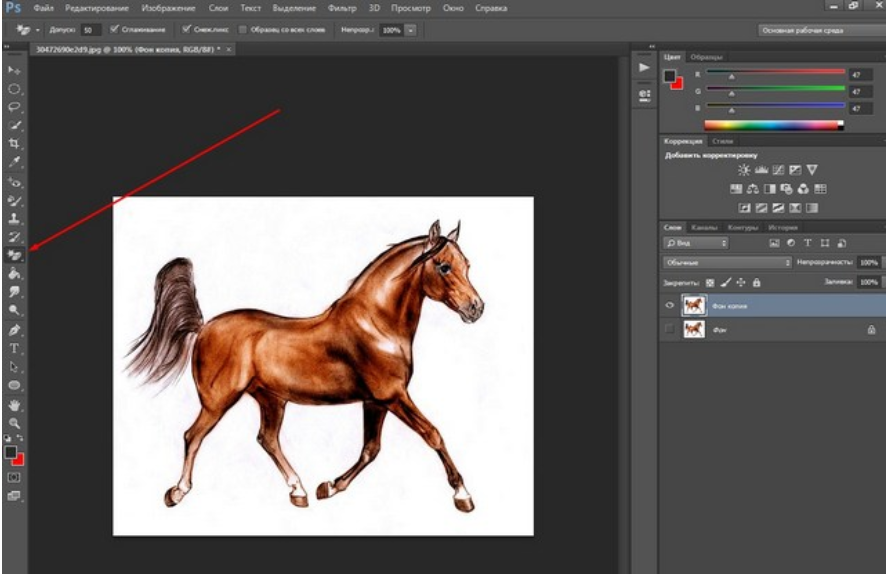Click the lock position icon in Layers panel
This screenshot has height=574, width=886.
coord(741,283)
